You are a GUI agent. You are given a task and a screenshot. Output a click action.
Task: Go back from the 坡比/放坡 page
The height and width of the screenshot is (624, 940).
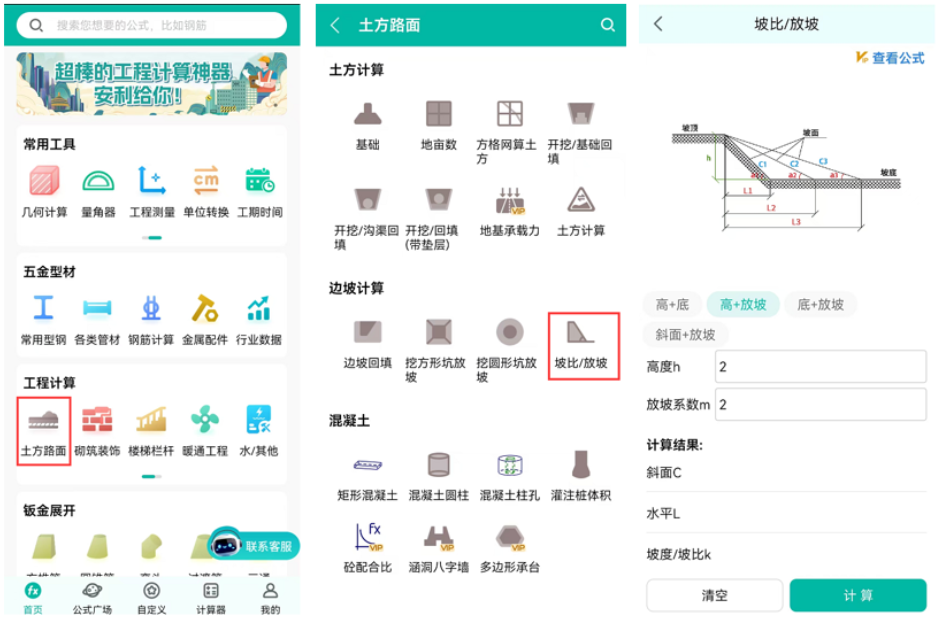658,24
